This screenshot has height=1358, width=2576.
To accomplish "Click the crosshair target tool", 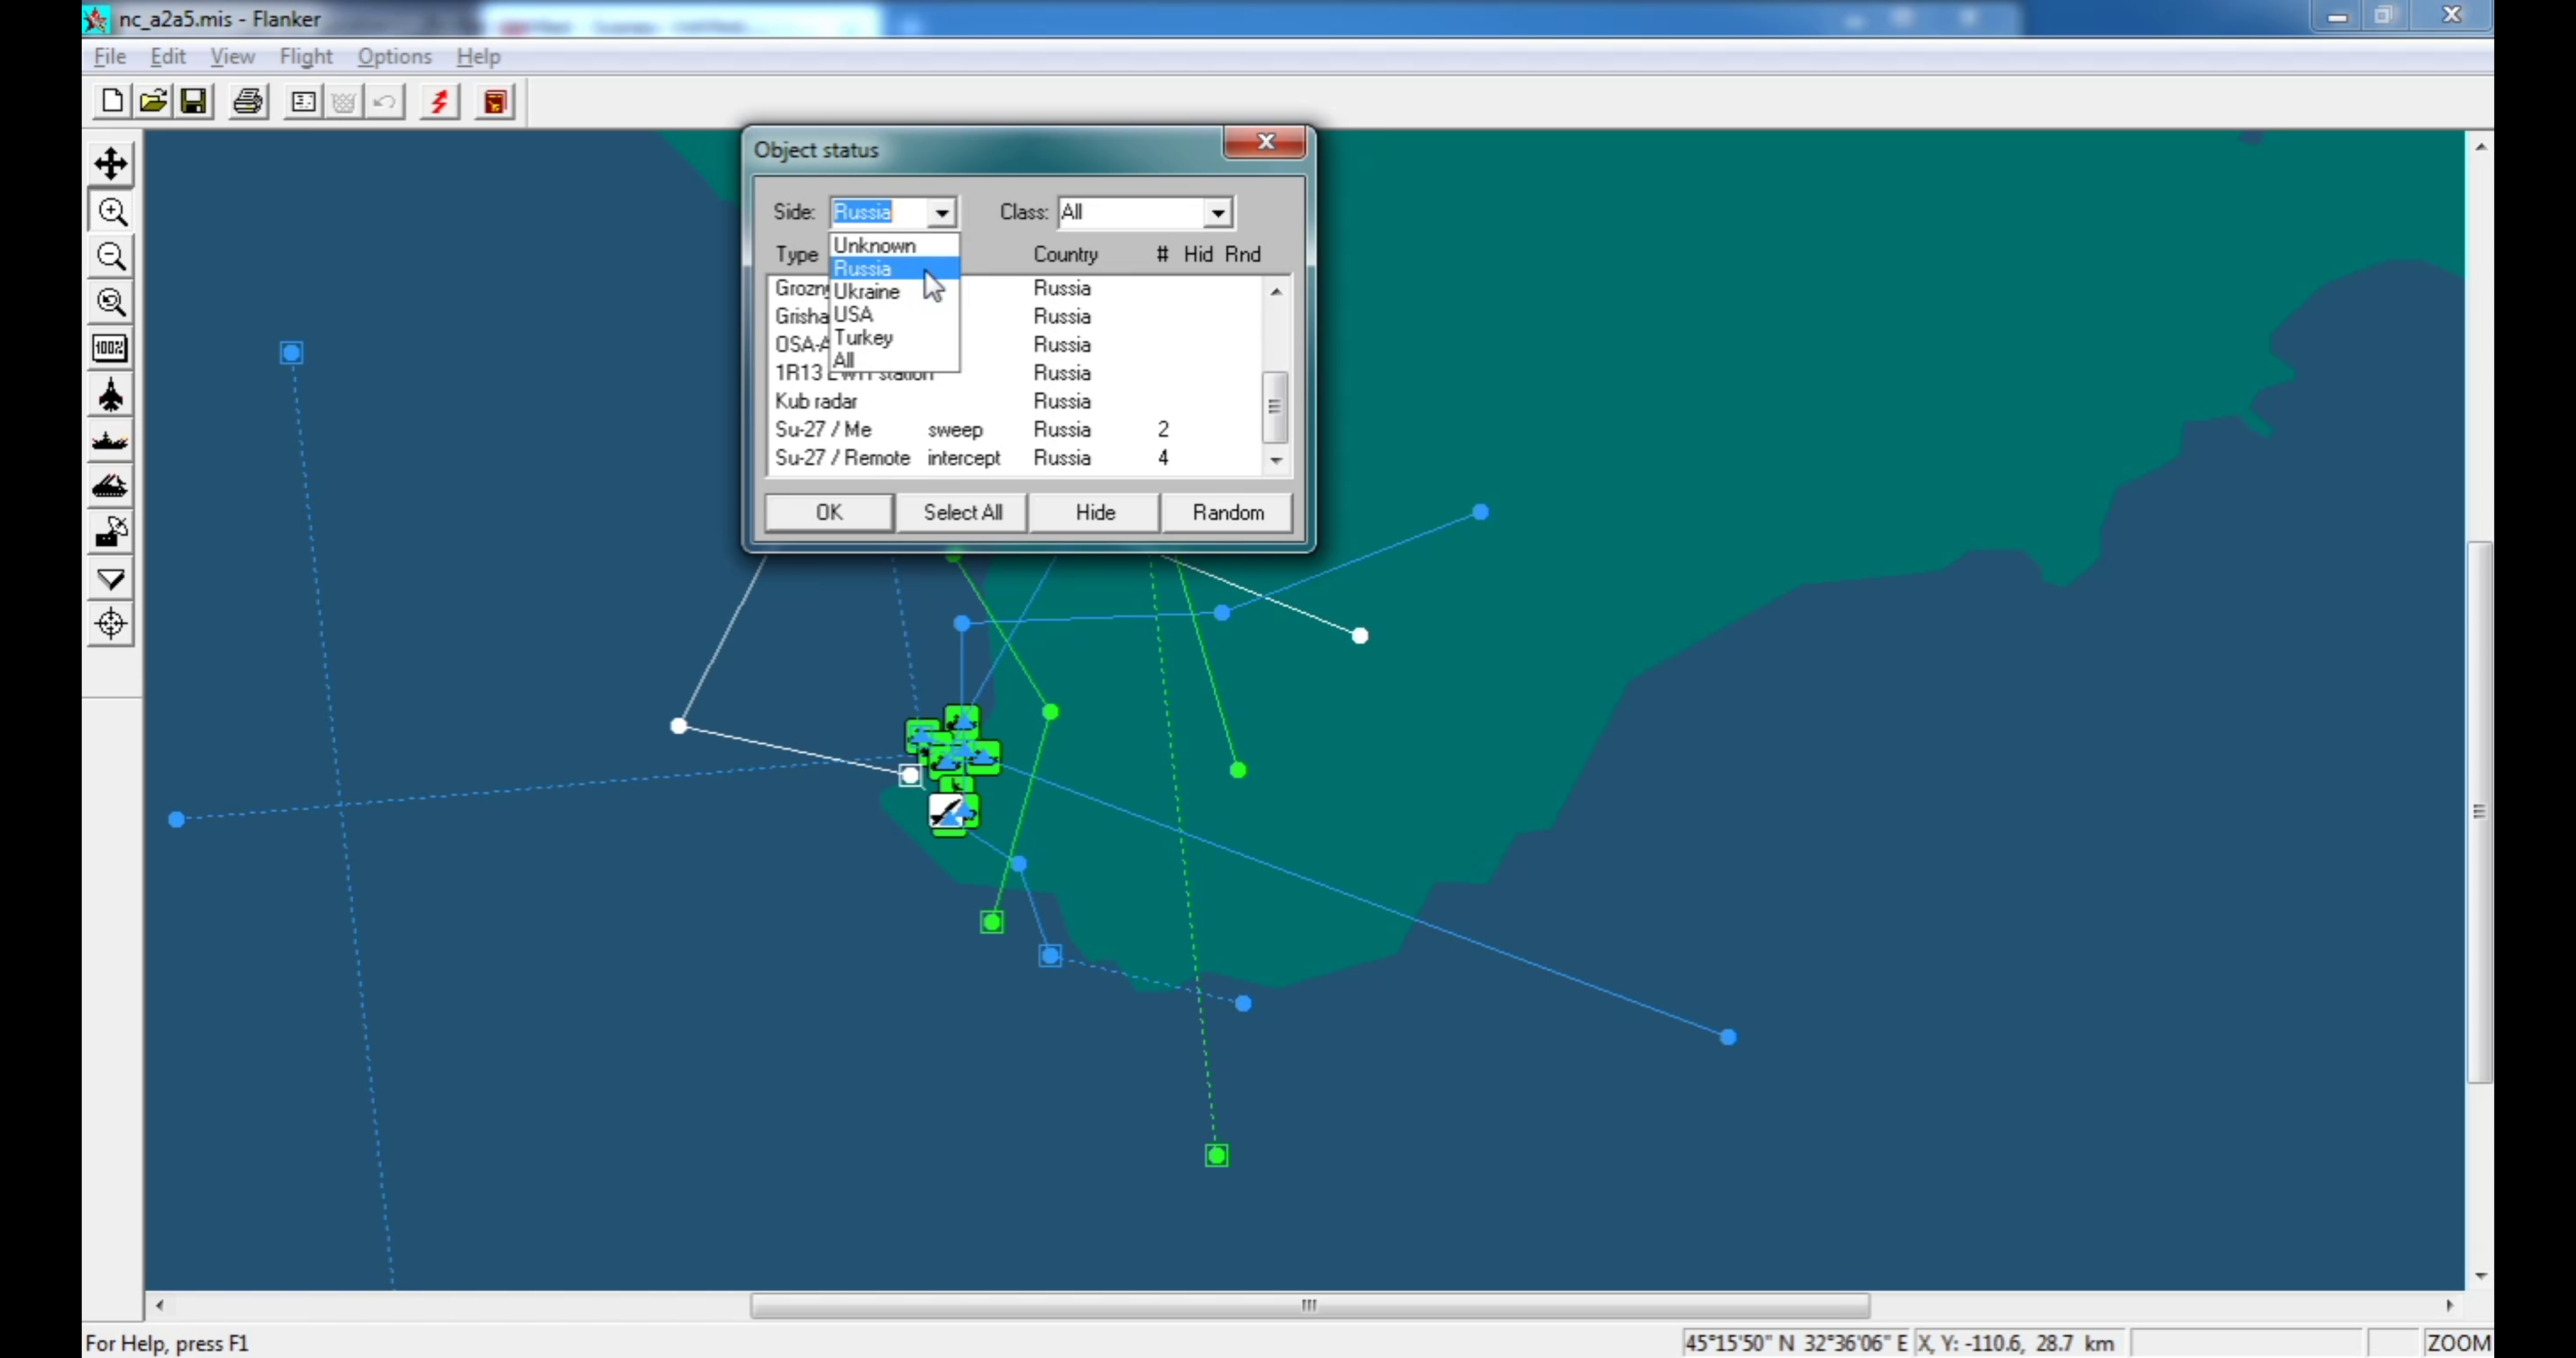I will (110, 624).
